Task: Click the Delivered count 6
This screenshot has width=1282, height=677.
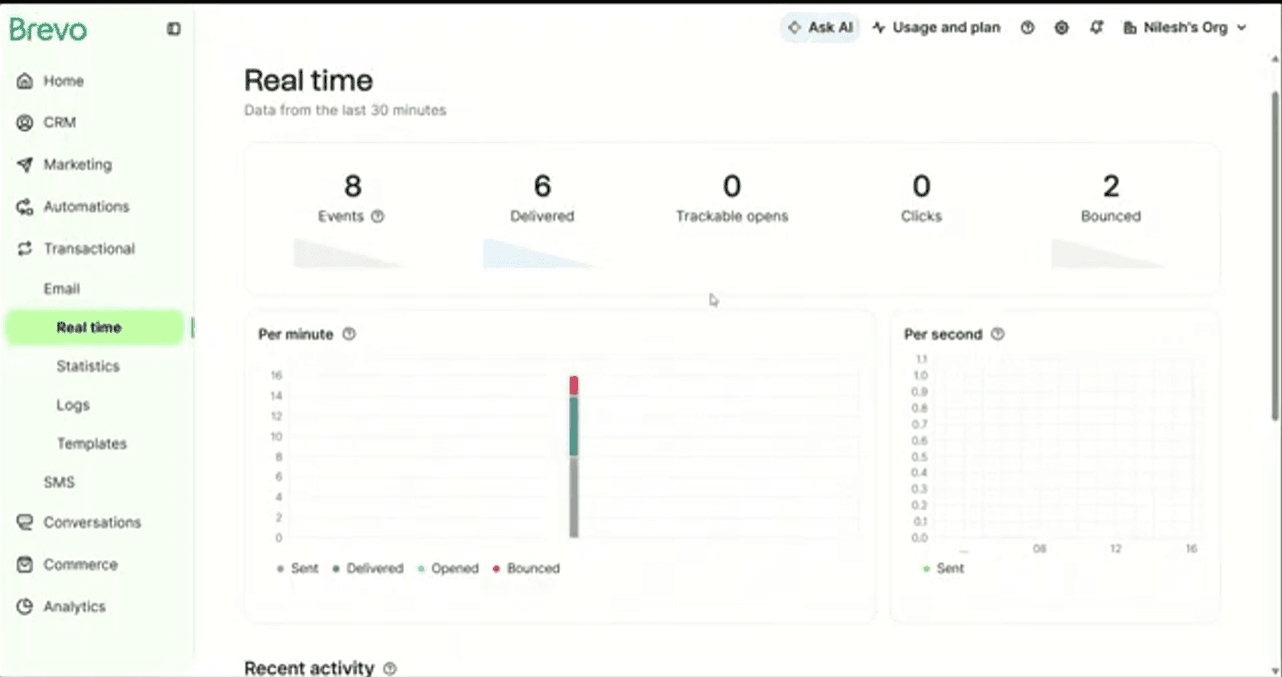Action: coord(542,186)
